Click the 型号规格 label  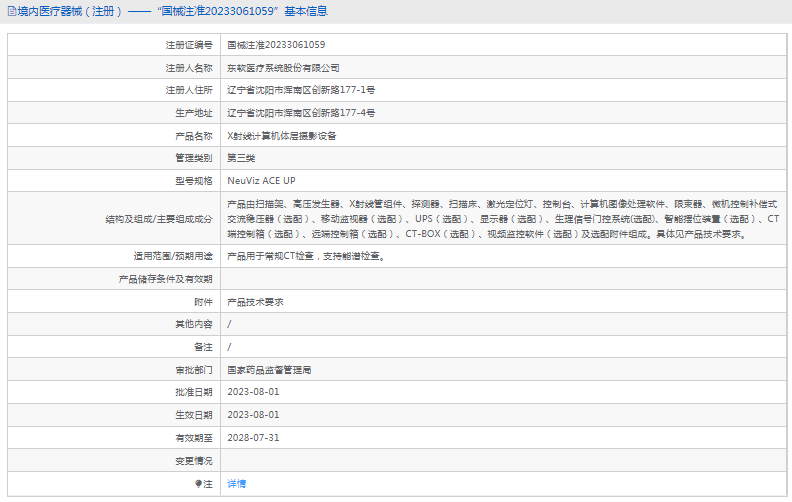pyautogui.click(x=194, y=181)
